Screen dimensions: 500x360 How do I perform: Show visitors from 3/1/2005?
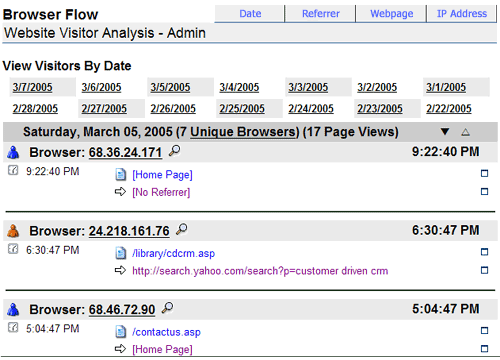(x=446, y=87)
